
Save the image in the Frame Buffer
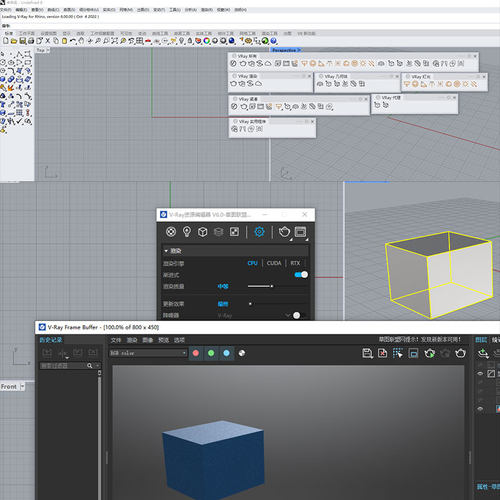tap(367, 353)
